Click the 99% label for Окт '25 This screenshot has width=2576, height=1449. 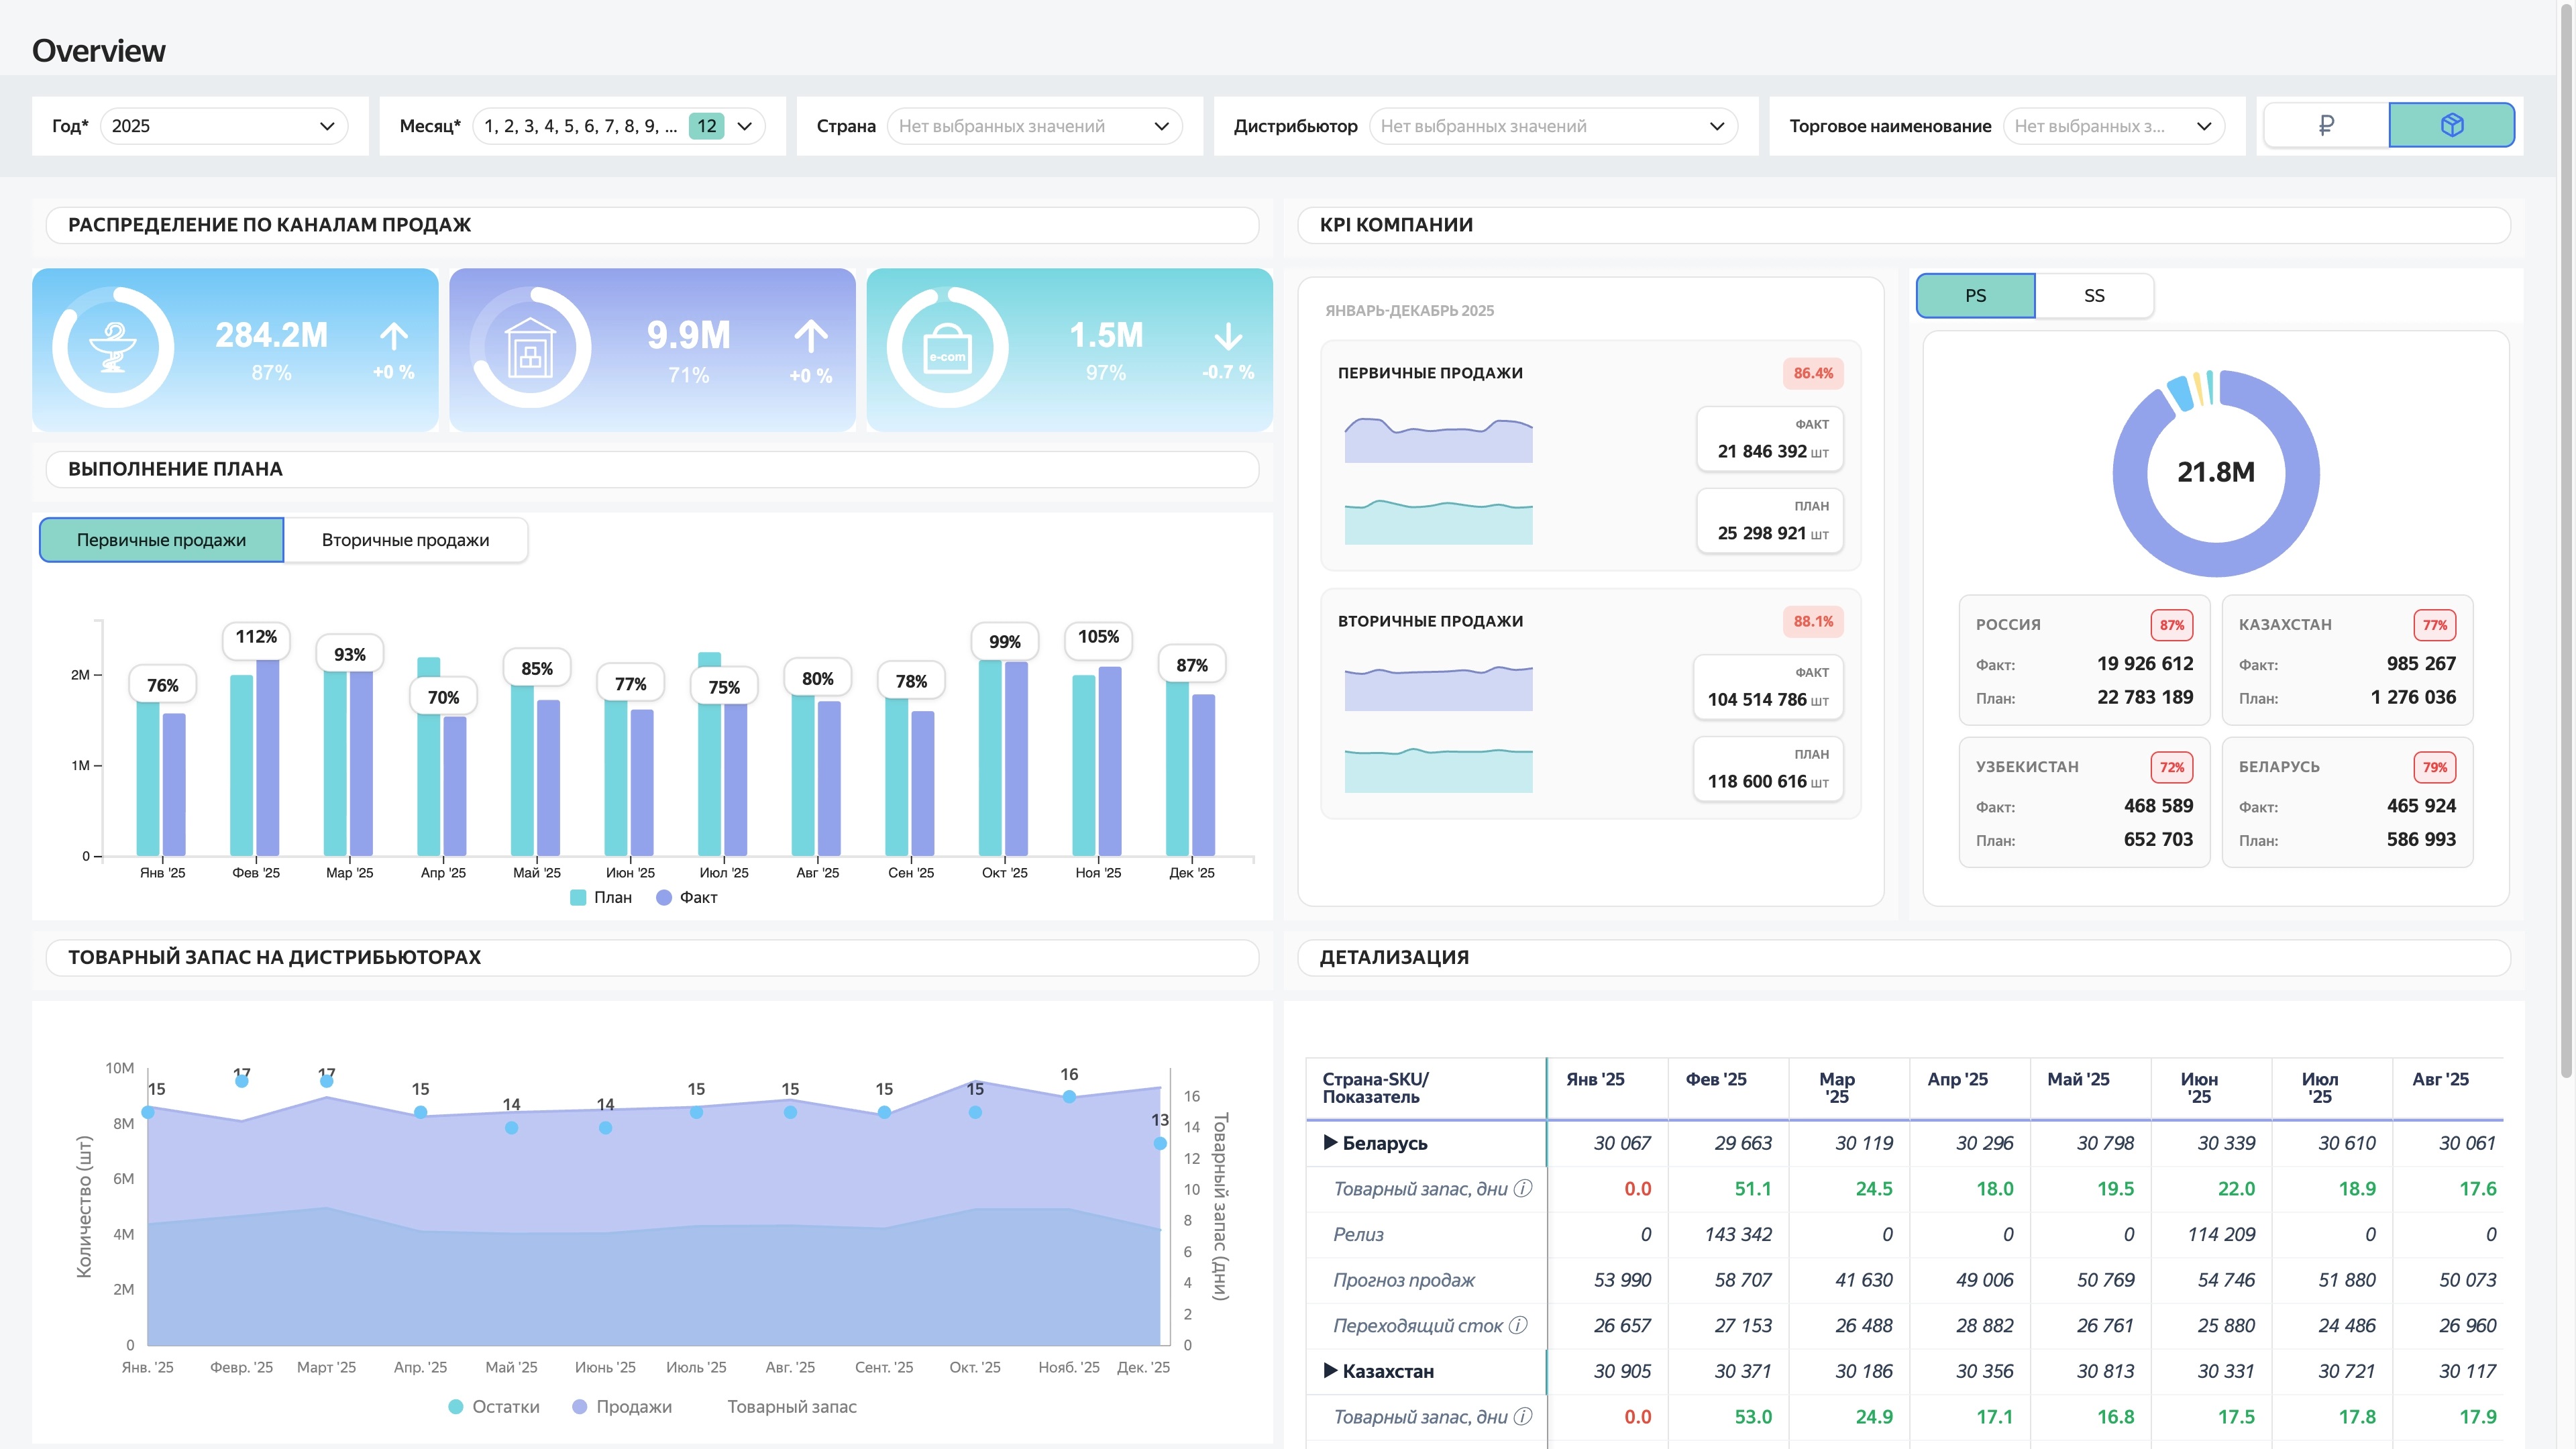(x=1004, y=642)
